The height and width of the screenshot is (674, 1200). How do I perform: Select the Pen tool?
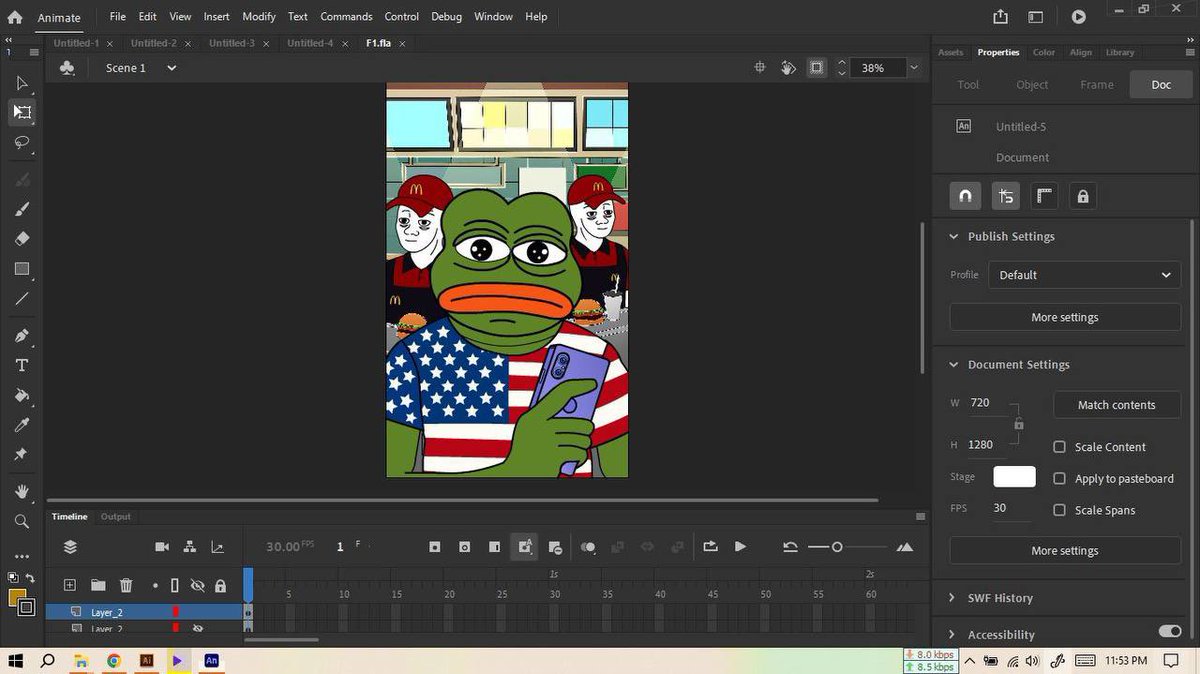click(22, 335)
